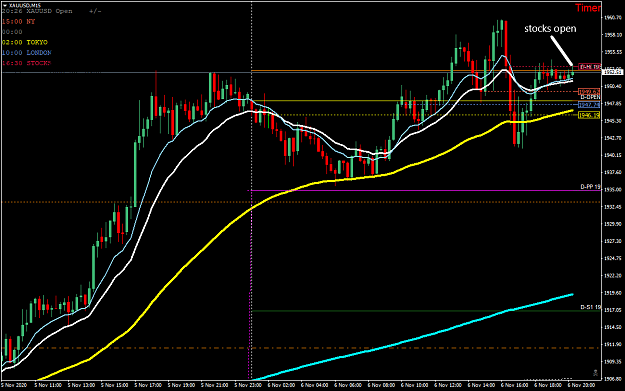Select the '6 Nov 04:00' time label
The height and width of the screenshot is (391, 625).
pos(314,385)
